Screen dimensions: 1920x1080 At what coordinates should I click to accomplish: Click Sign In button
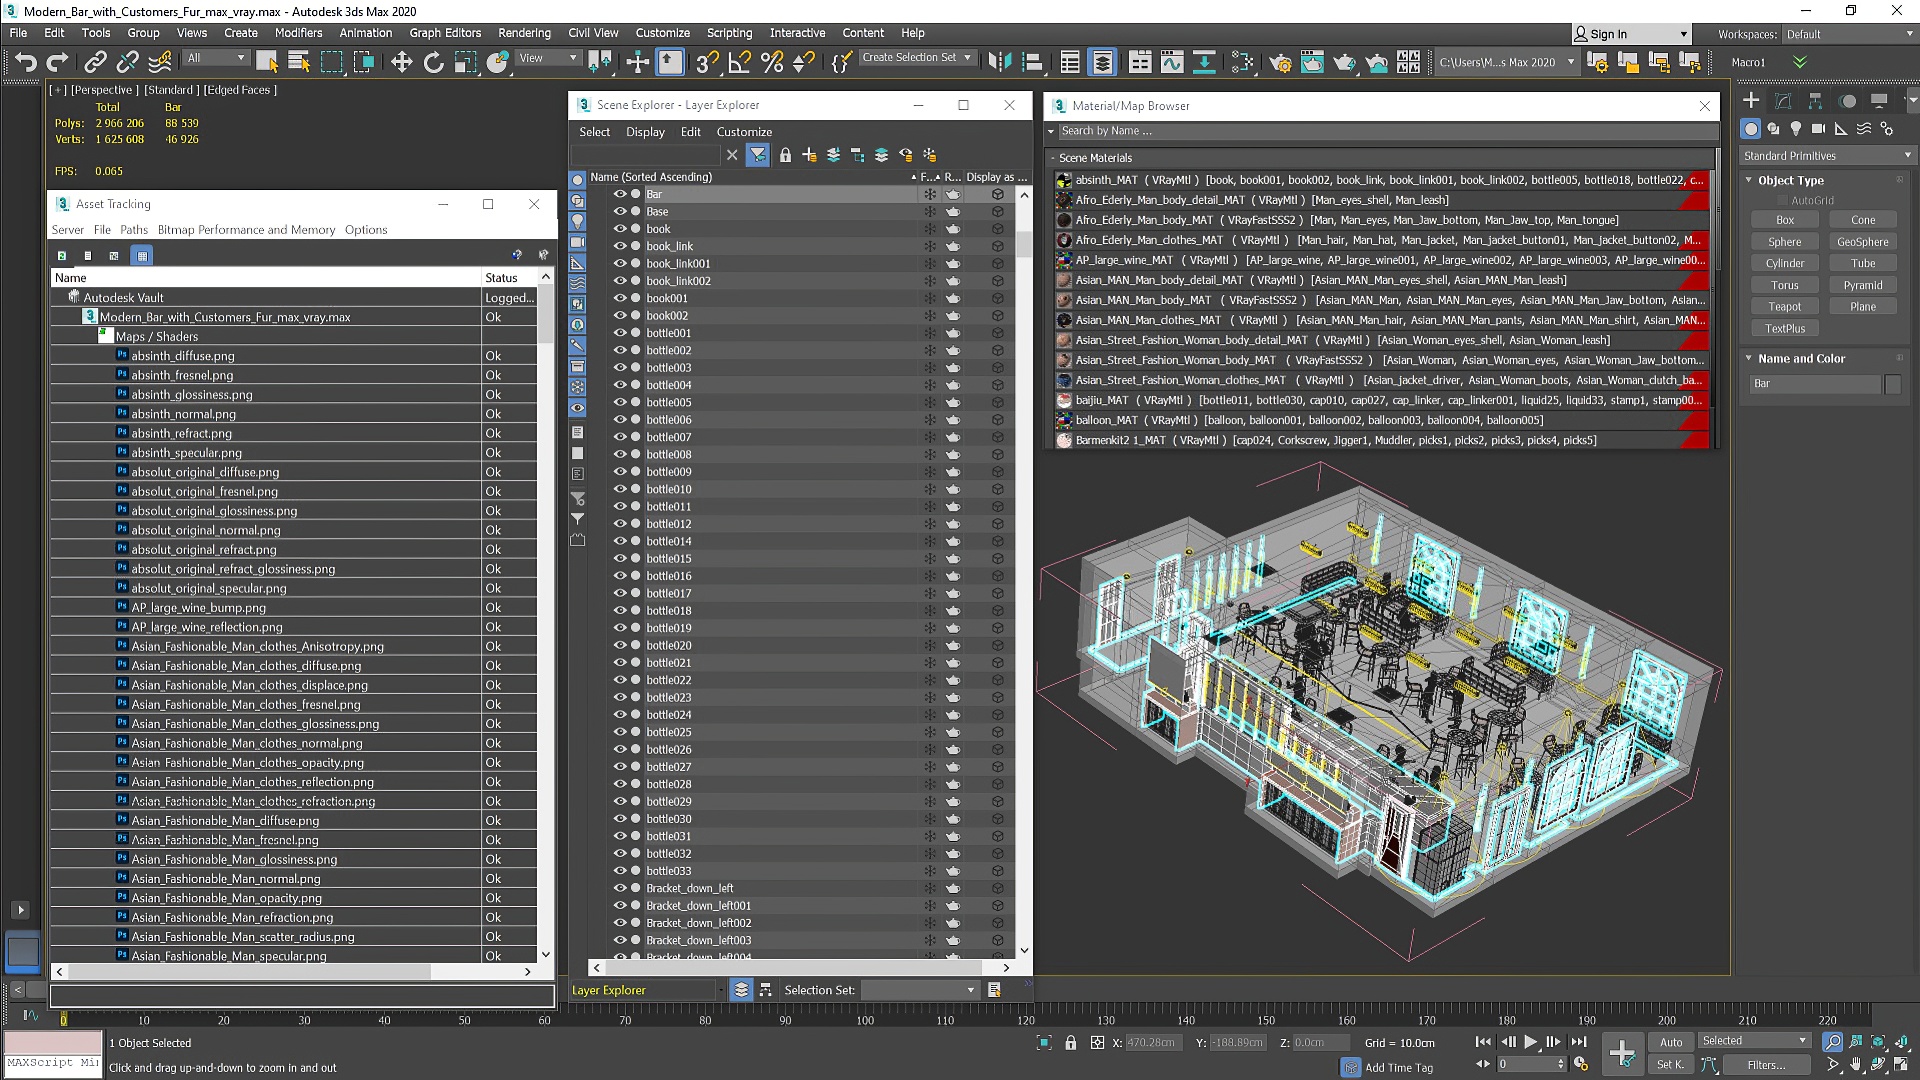click(1631, 34)
